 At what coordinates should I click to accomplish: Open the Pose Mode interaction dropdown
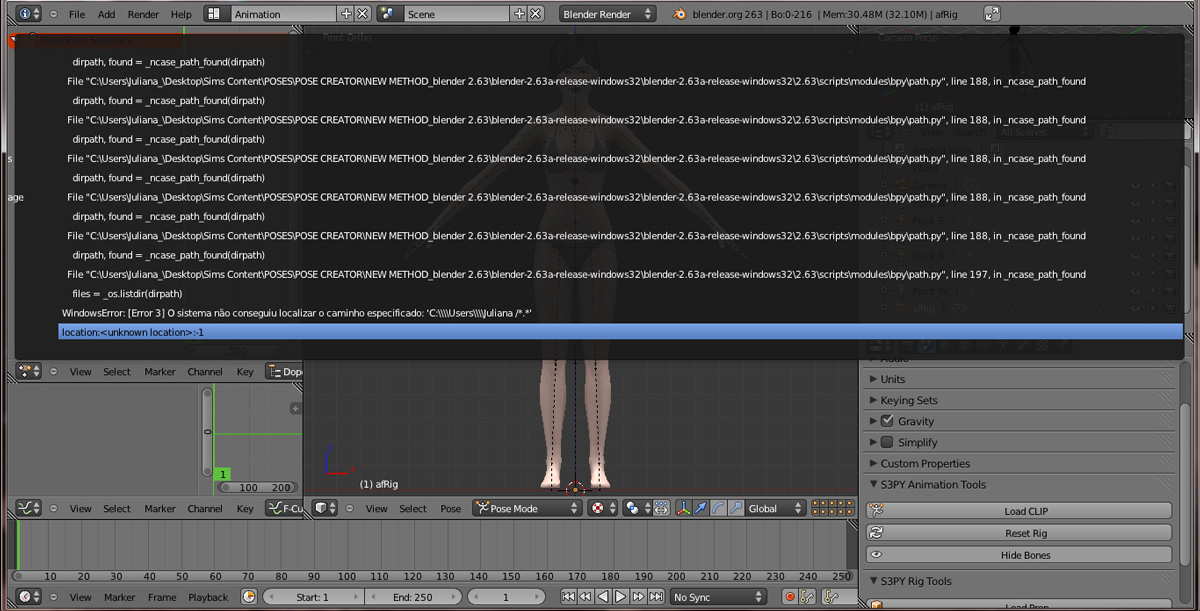click(527, 508)
